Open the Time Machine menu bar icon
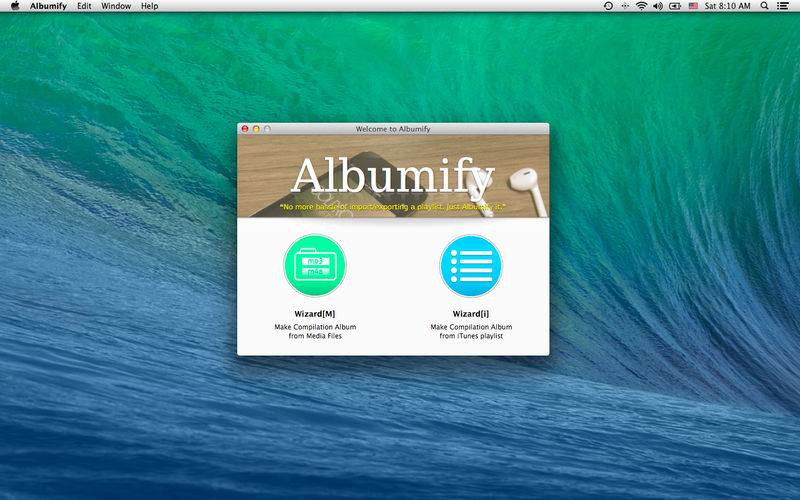This screenshot has width=800, height=500. [608, 6]
